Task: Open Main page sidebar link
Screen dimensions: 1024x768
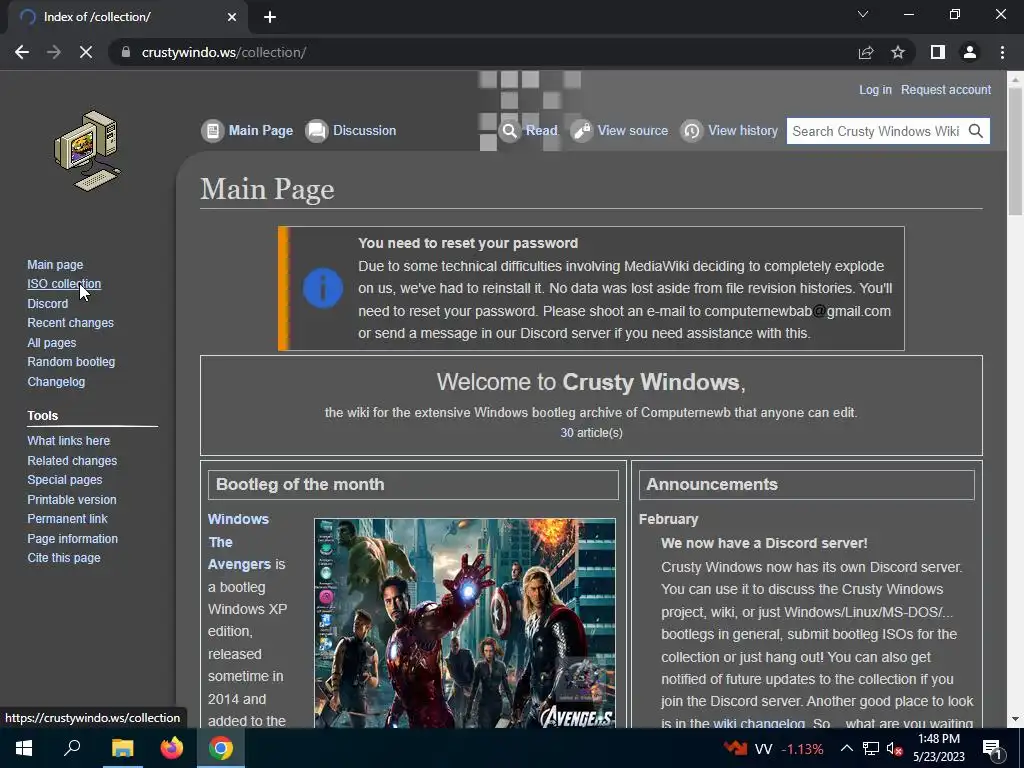Action: click(55, 264)
